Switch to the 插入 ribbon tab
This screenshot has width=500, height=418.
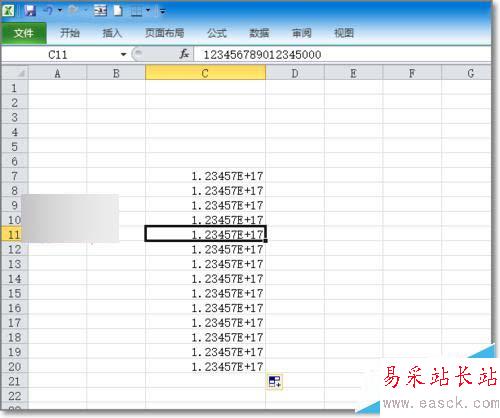pos(112,33)
